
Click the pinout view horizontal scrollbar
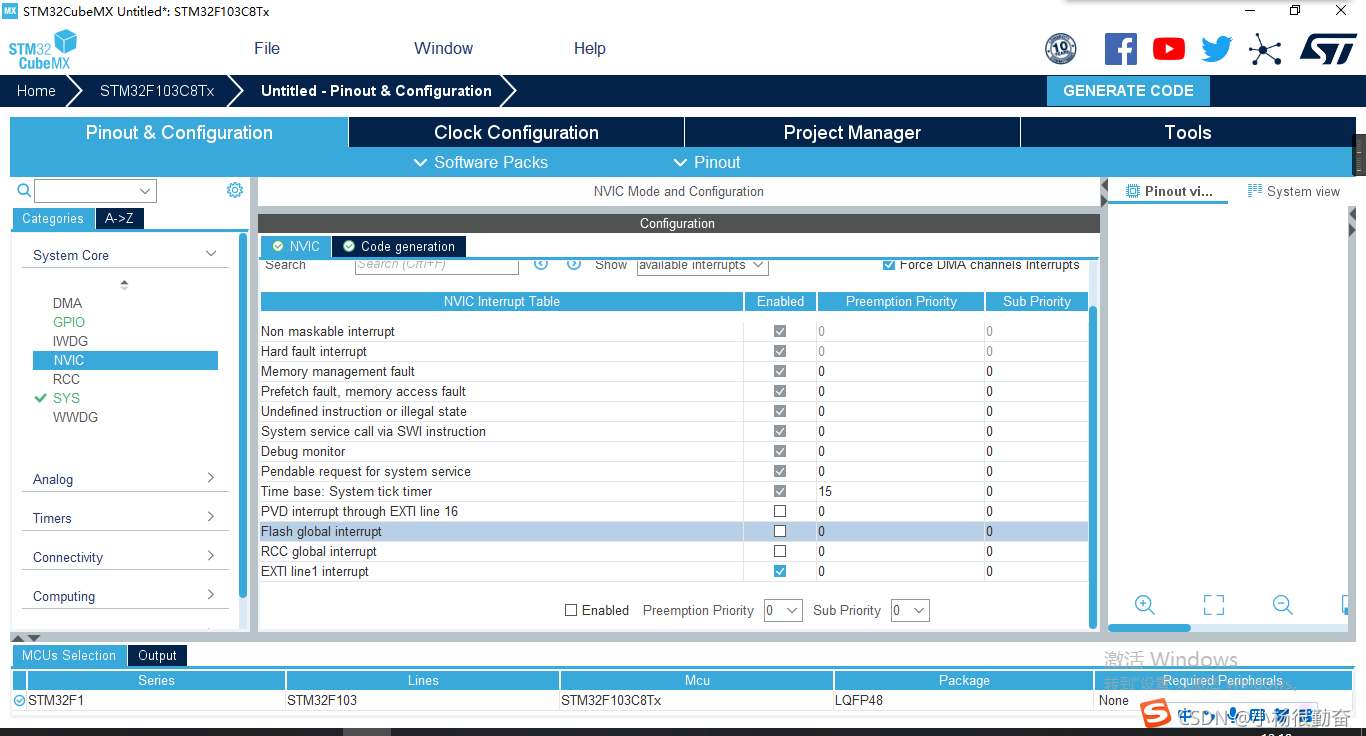tap(1149, 628)
